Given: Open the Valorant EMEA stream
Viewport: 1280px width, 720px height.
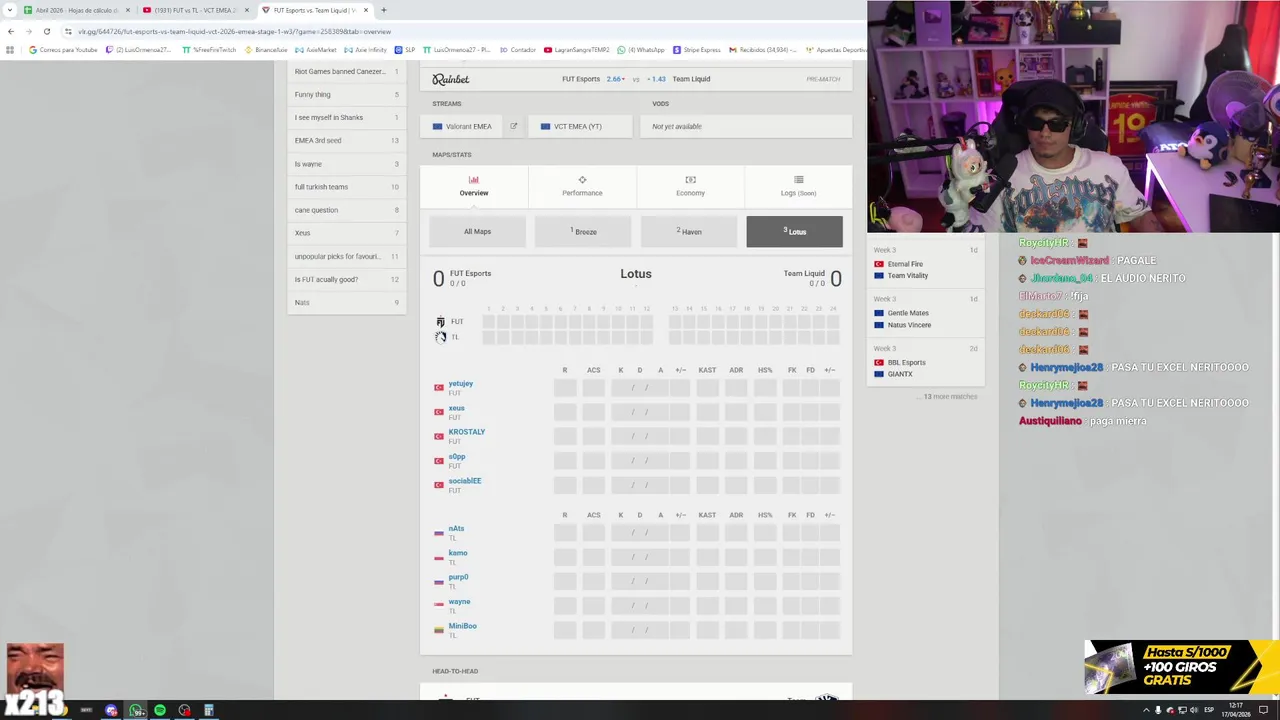Looking at the screenshot, I should (x=463, y=126).
